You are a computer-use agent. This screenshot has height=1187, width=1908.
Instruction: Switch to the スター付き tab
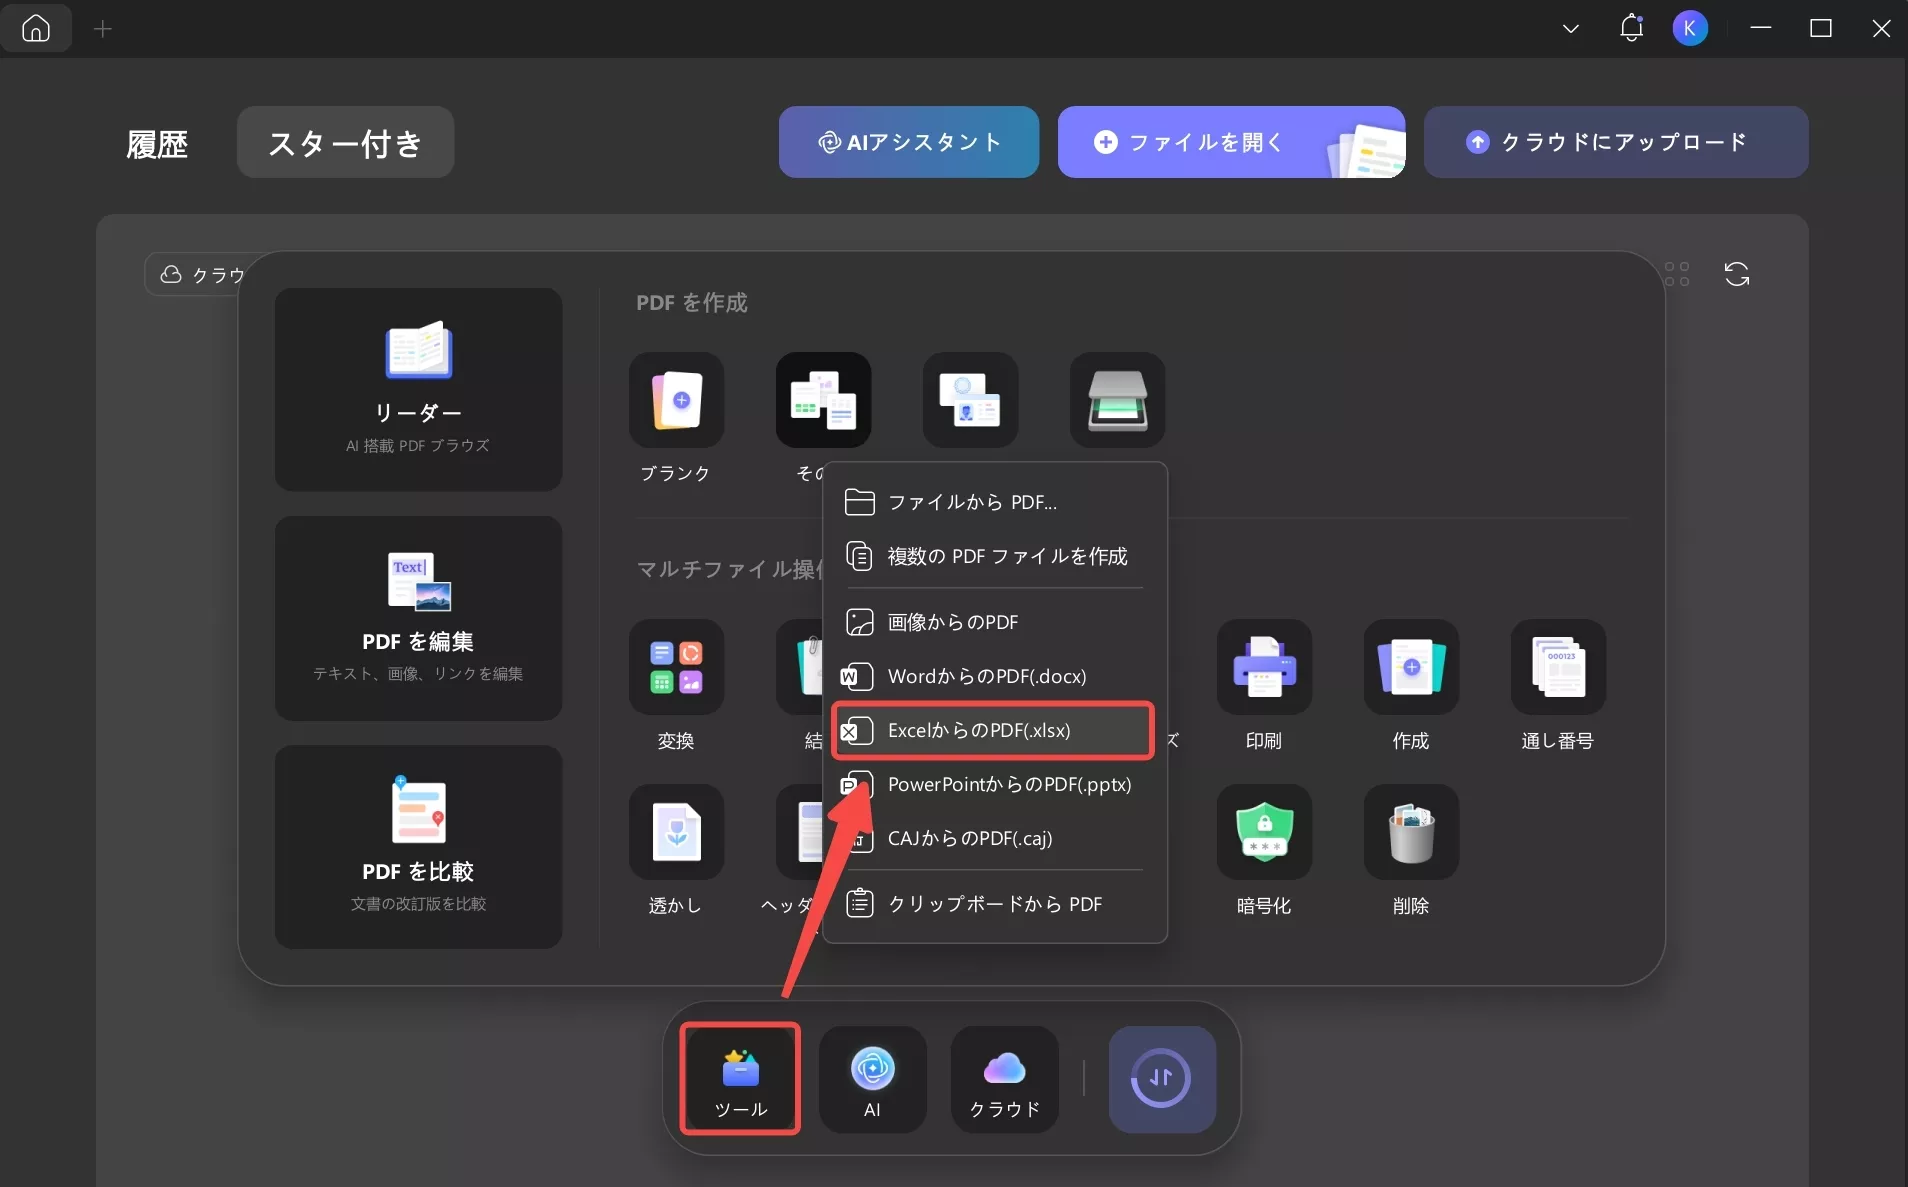(x=345, y=142)
